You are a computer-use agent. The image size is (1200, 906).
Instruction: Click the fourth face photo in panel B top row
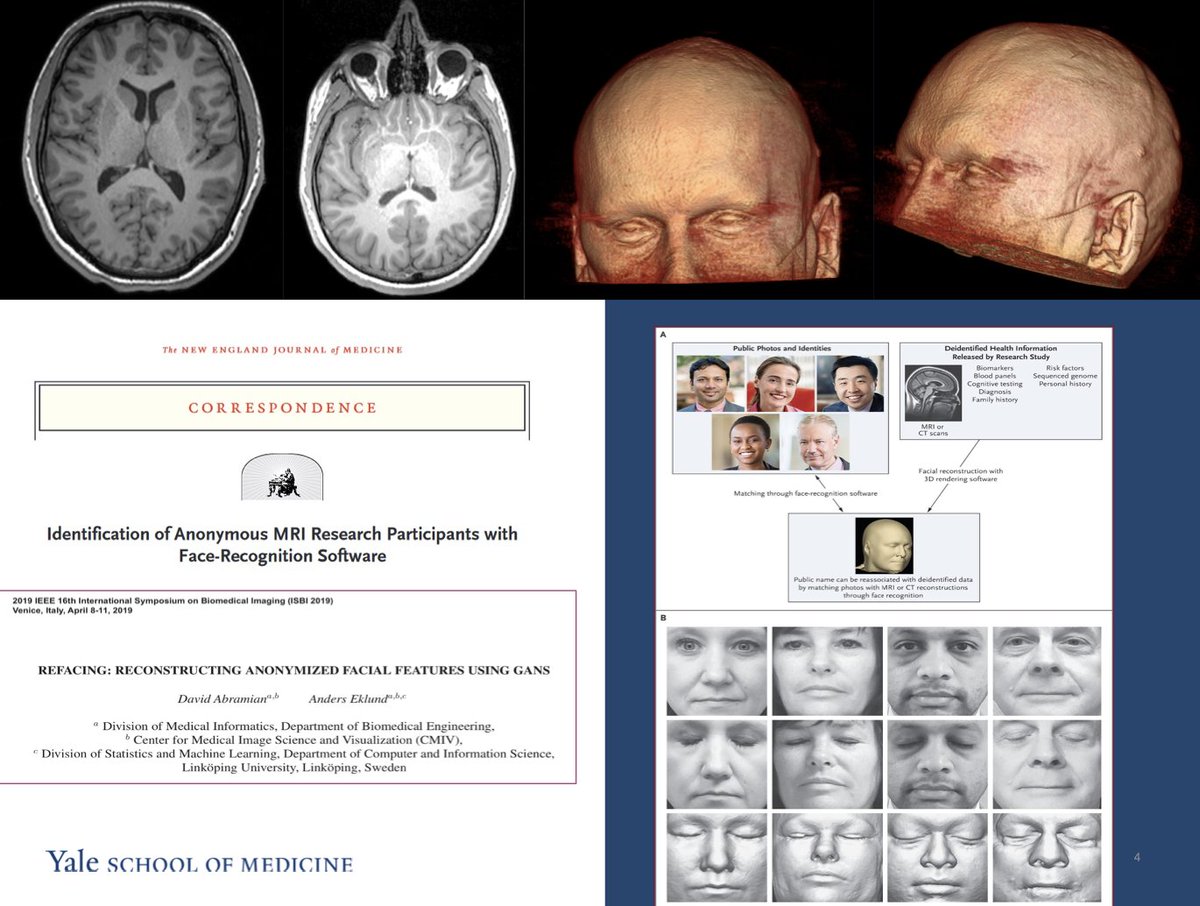1047,671
